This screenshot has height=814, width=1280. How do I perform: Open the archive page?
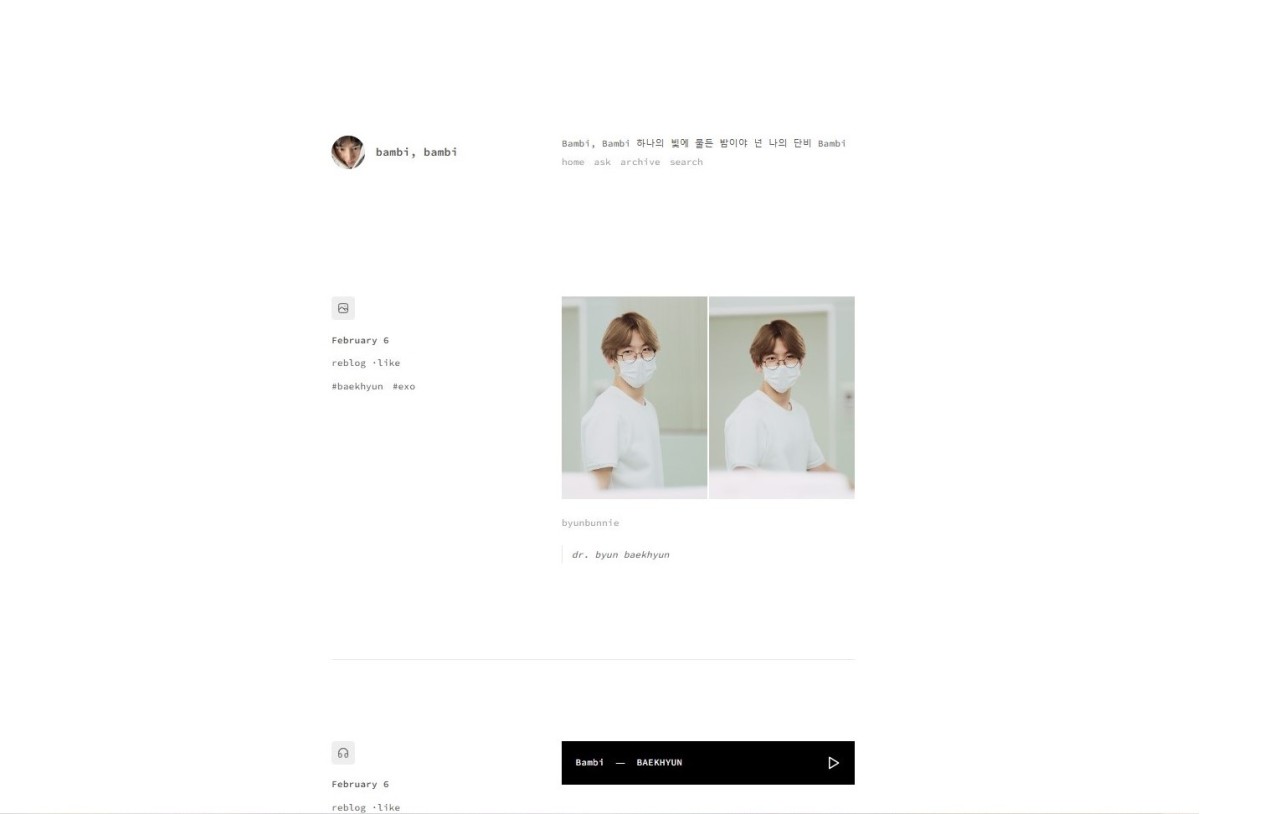pyautogui.click(x=640, y=162)
